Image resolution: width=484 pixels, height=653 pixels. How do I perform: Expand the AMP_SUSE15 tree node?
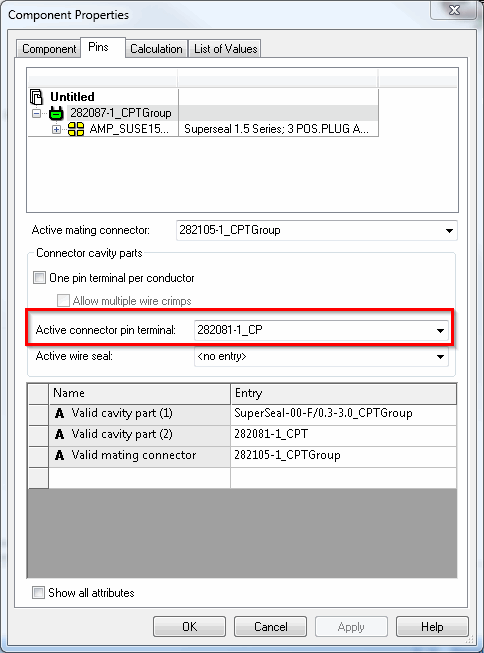click(57, 130)
